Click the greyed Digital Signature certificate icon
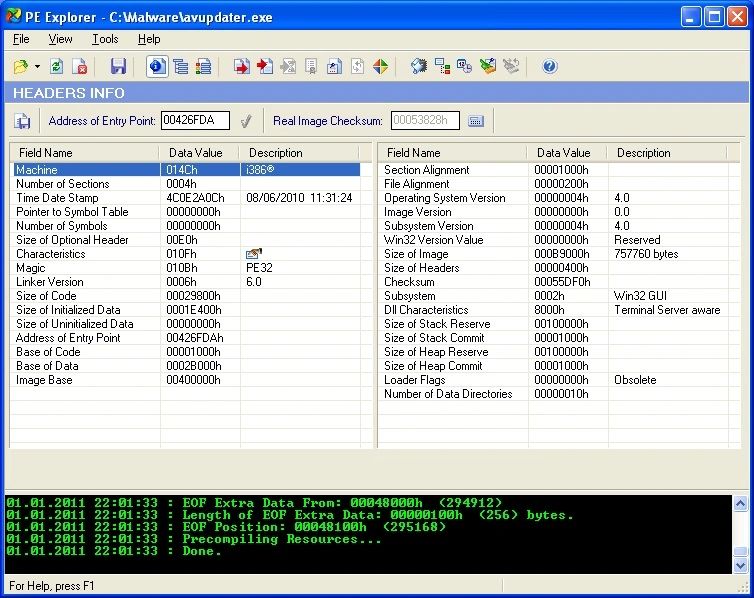The width and height of the screenshot is (754, 598). [x=311, y=66]
